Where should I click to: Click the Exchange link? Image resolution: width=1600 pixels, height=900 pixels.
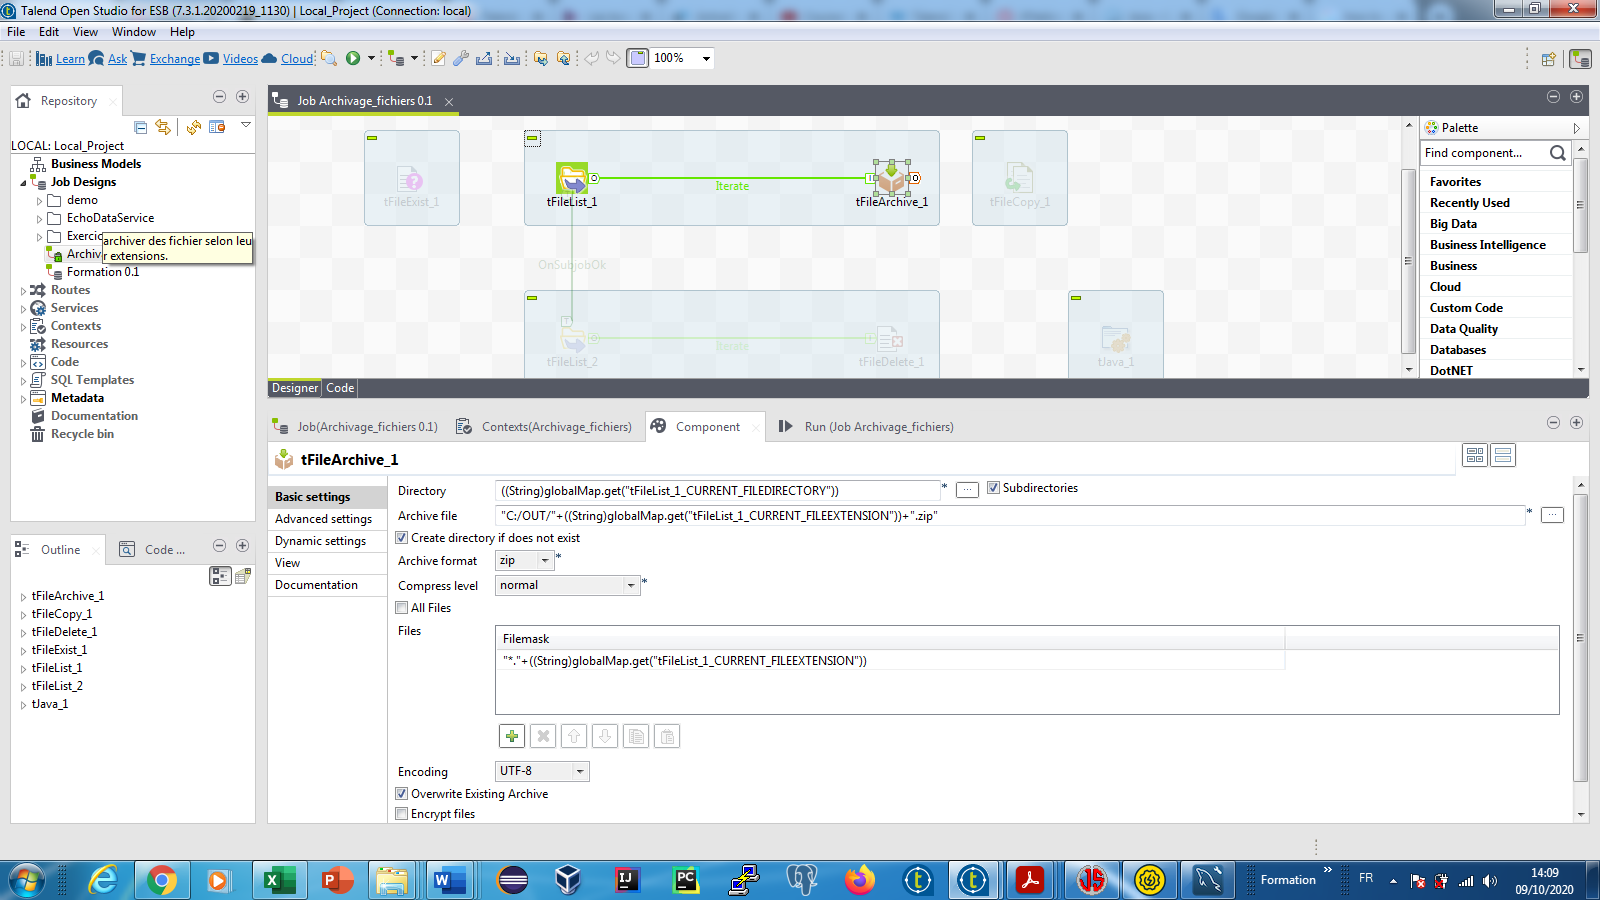[175, 59]
